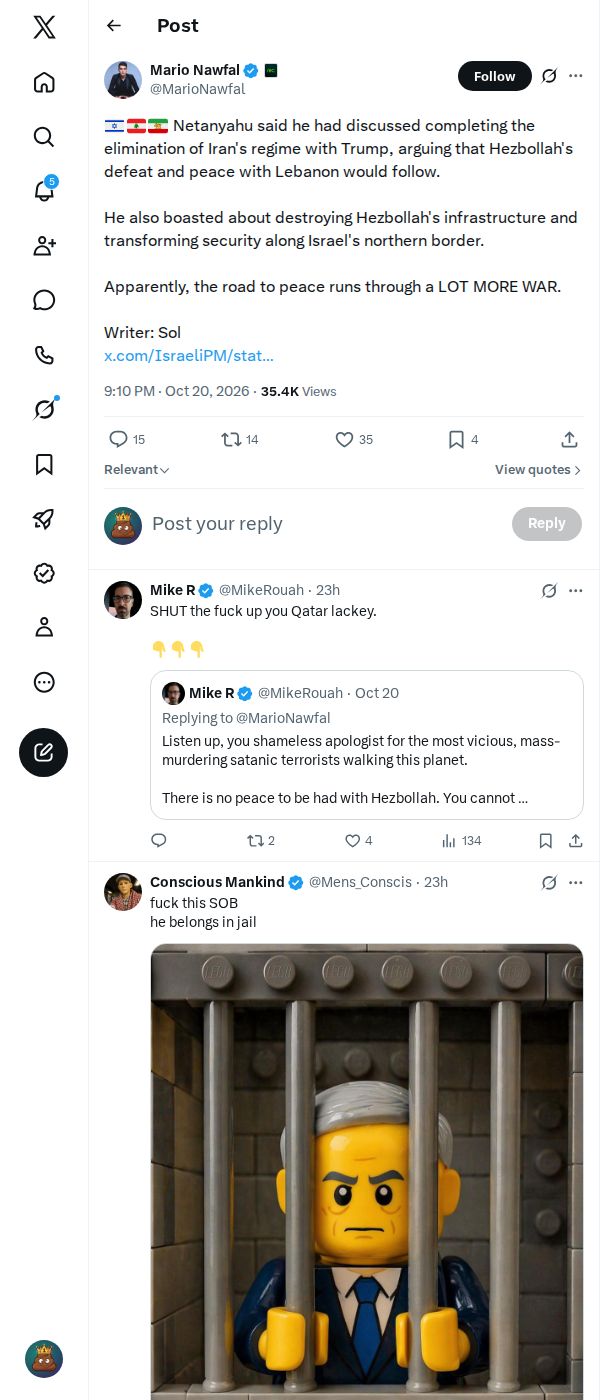Open Notifications with the bell icon
This screenshot has height=1400, width=600.
point(44,191)
